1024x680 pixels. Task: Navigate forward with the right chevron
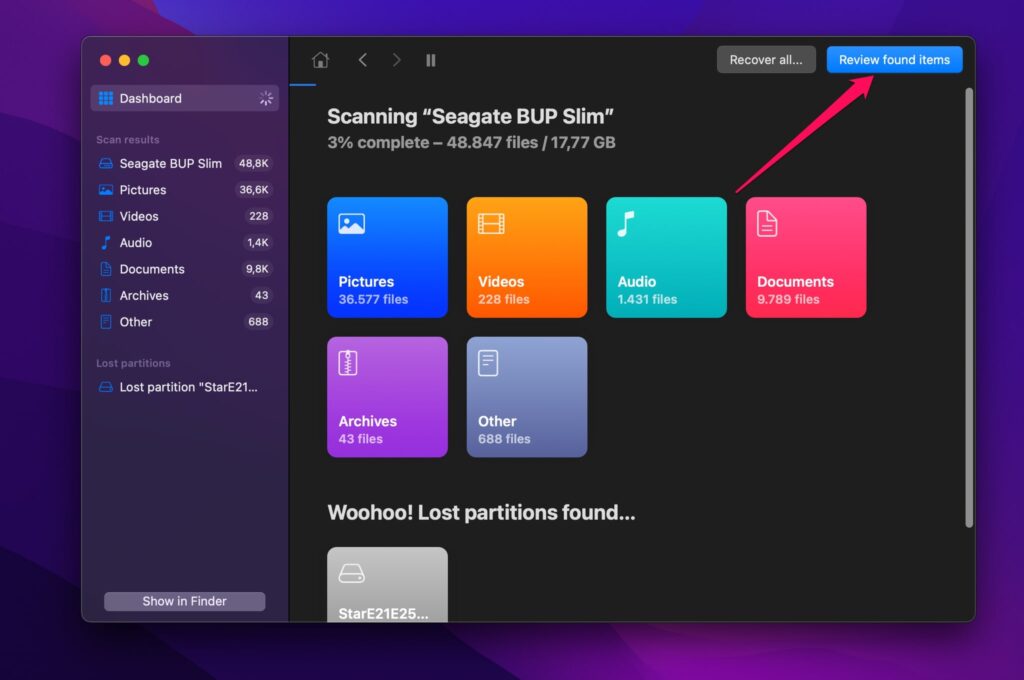(x=396, y=60)
